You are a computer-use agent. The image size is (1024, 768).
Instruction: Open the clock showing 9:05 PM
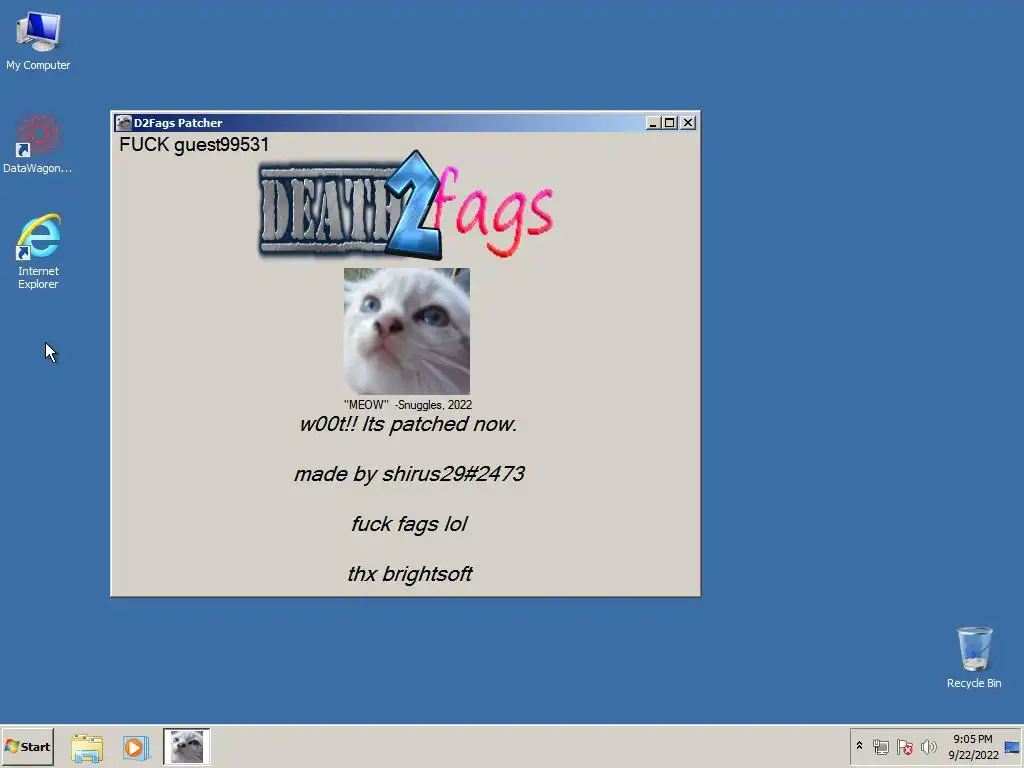(x=972, y=739)
